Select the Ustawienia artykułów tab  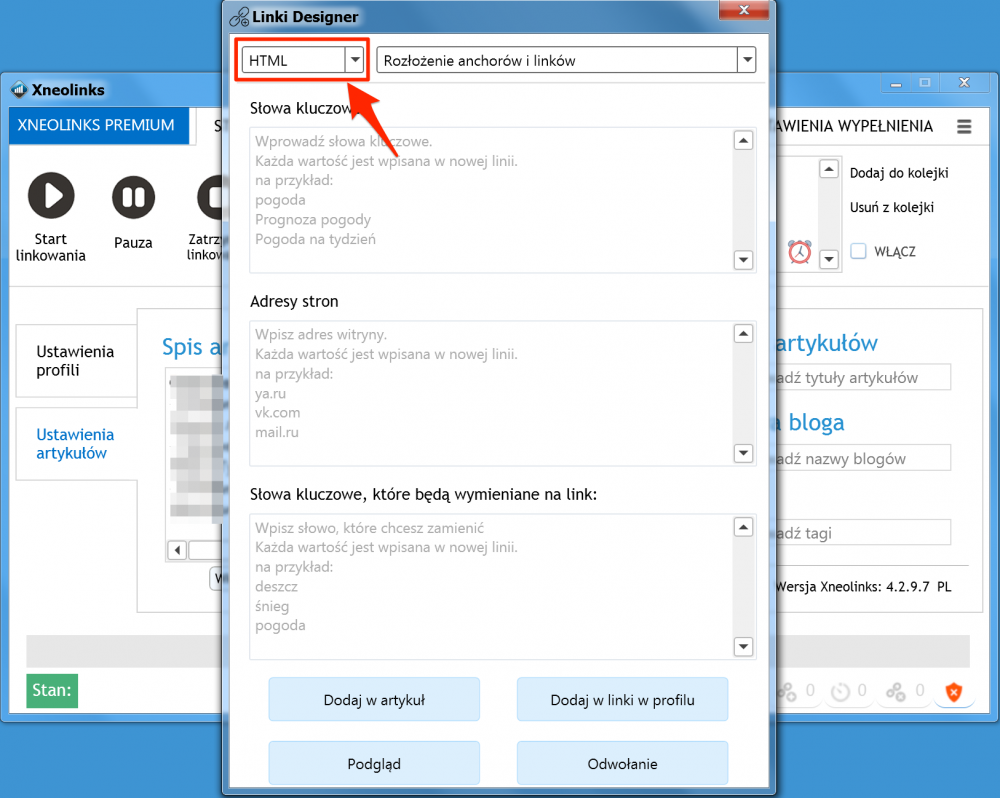(x=76, y=444)
